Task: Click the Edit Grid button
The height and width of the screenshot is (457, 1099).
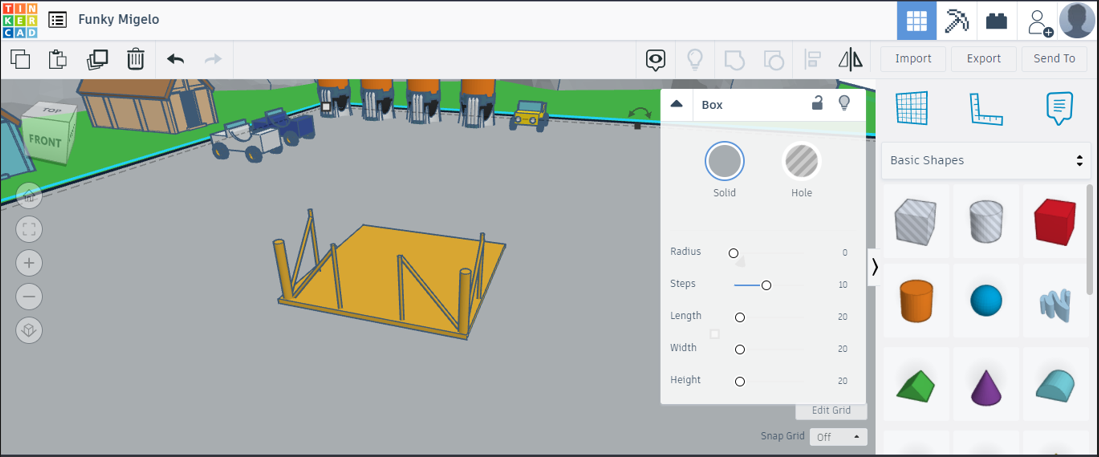Action: 831,410
